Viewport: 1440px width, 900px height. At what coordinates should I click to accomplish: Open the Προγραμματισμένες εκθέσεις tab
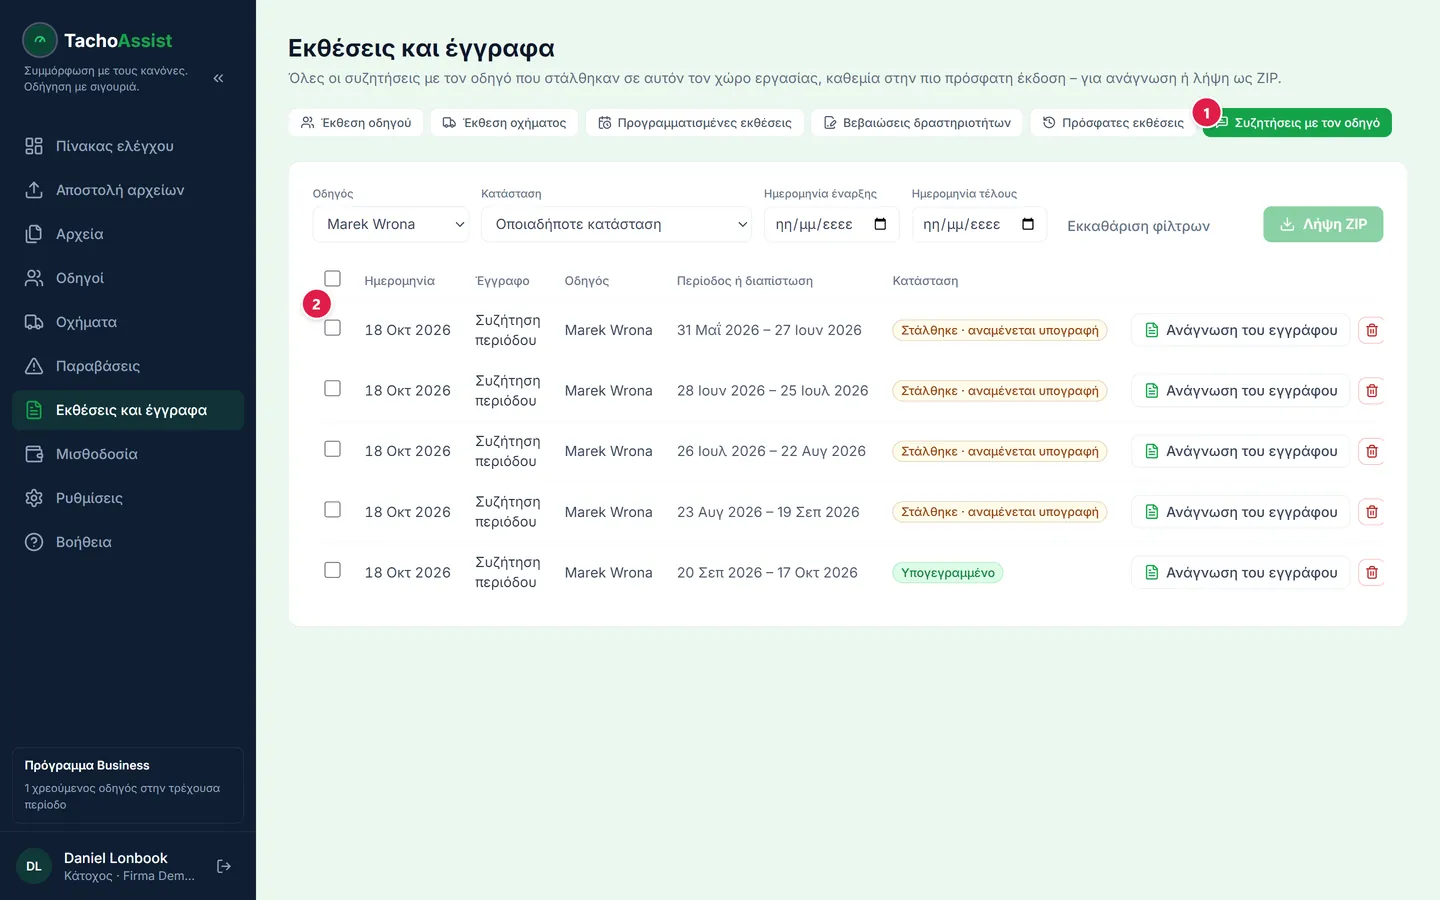pos(694,123)
